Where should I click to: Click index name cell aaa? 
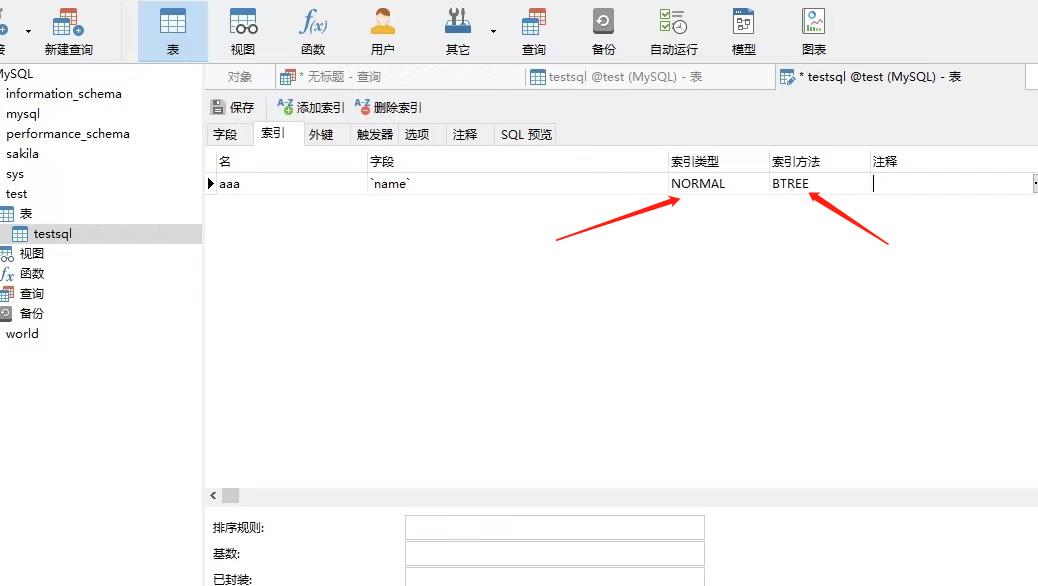point(292,184)
